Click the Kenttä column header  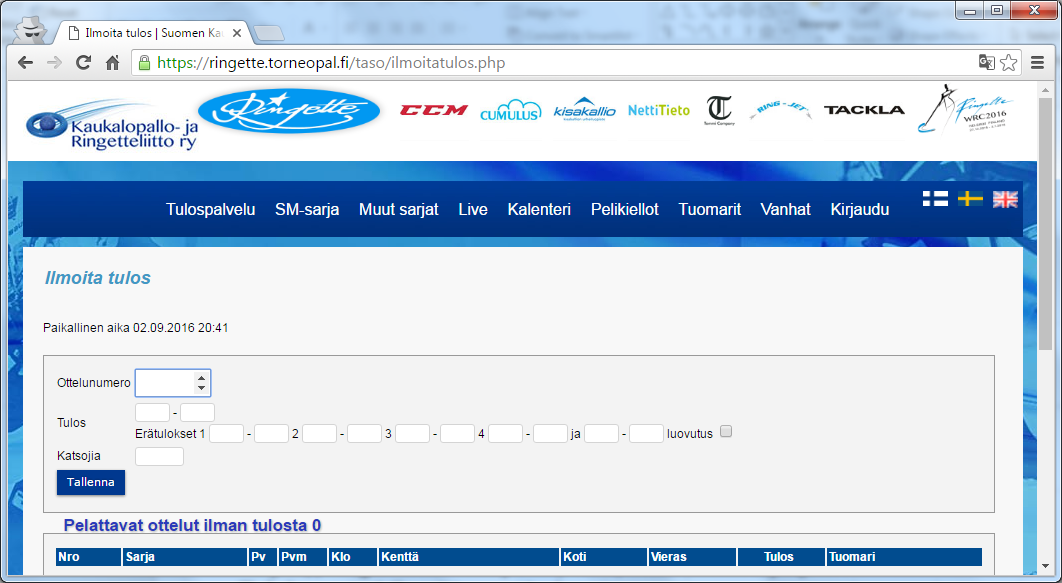point(469,557)
